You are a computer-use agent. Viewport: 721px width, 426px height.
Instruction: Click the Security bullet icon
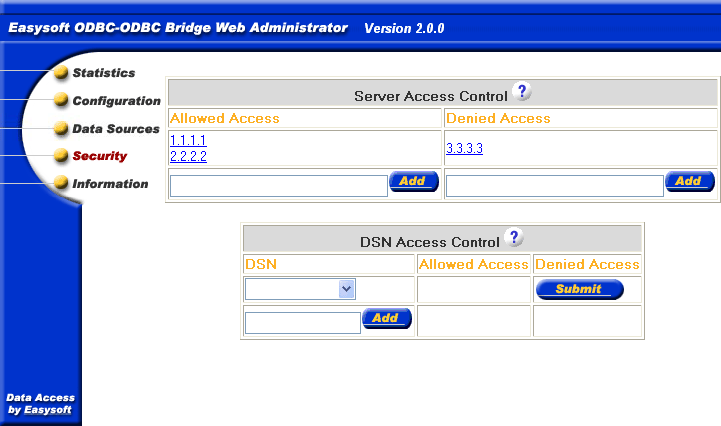[62, 156]
